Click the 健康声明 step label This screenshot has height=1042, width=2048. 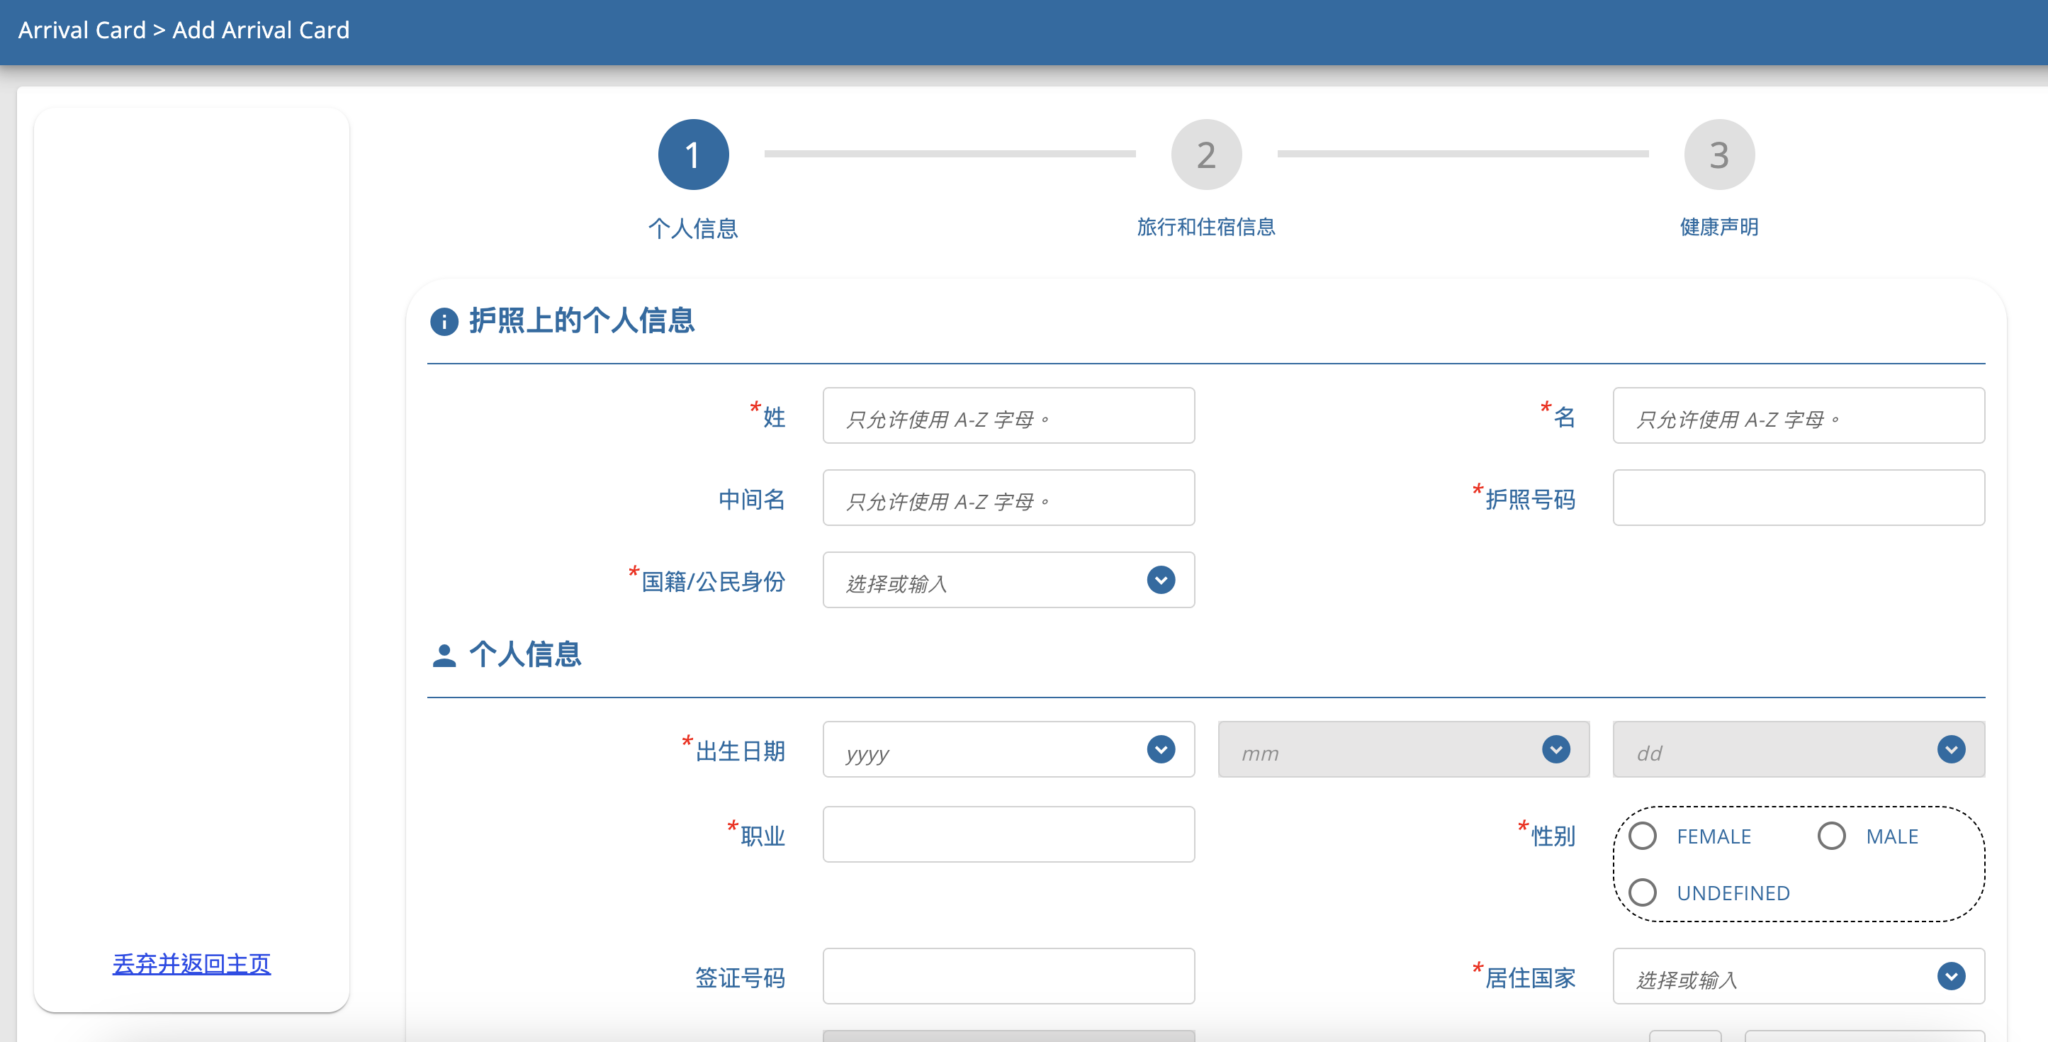(1718, 227)
